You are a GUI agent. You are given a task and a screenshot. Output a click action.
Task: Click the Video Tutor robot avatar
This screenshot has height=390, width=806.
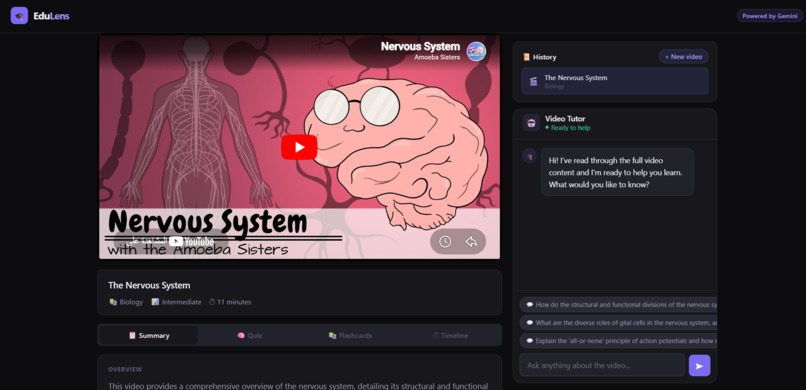coord(531,123)
